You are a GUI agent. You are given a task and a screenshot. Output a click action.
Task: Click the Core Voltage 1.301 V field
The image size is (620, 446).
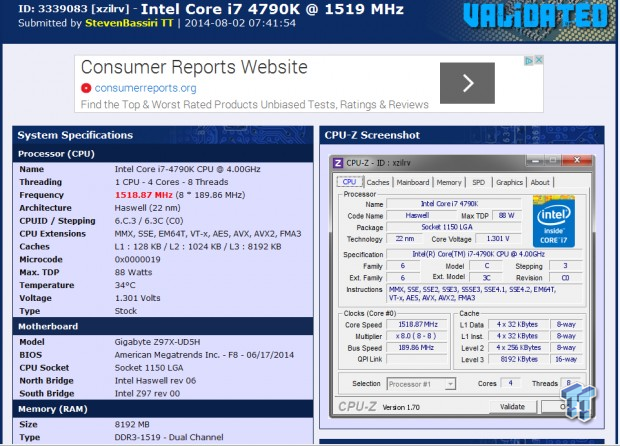click(x=498, y=239)
